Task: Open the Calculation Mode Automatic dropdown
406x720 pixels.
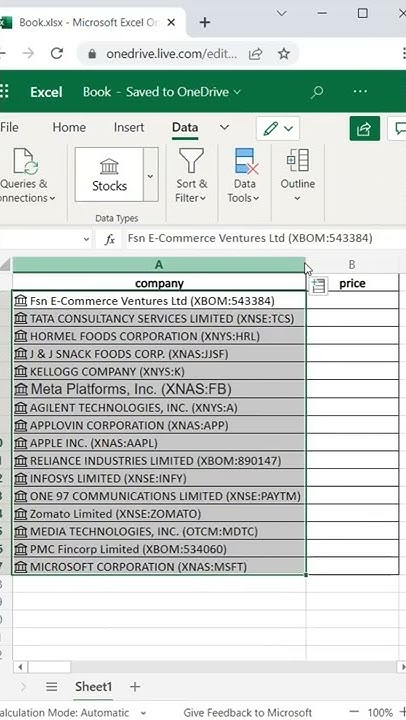Action: [73, 712]
